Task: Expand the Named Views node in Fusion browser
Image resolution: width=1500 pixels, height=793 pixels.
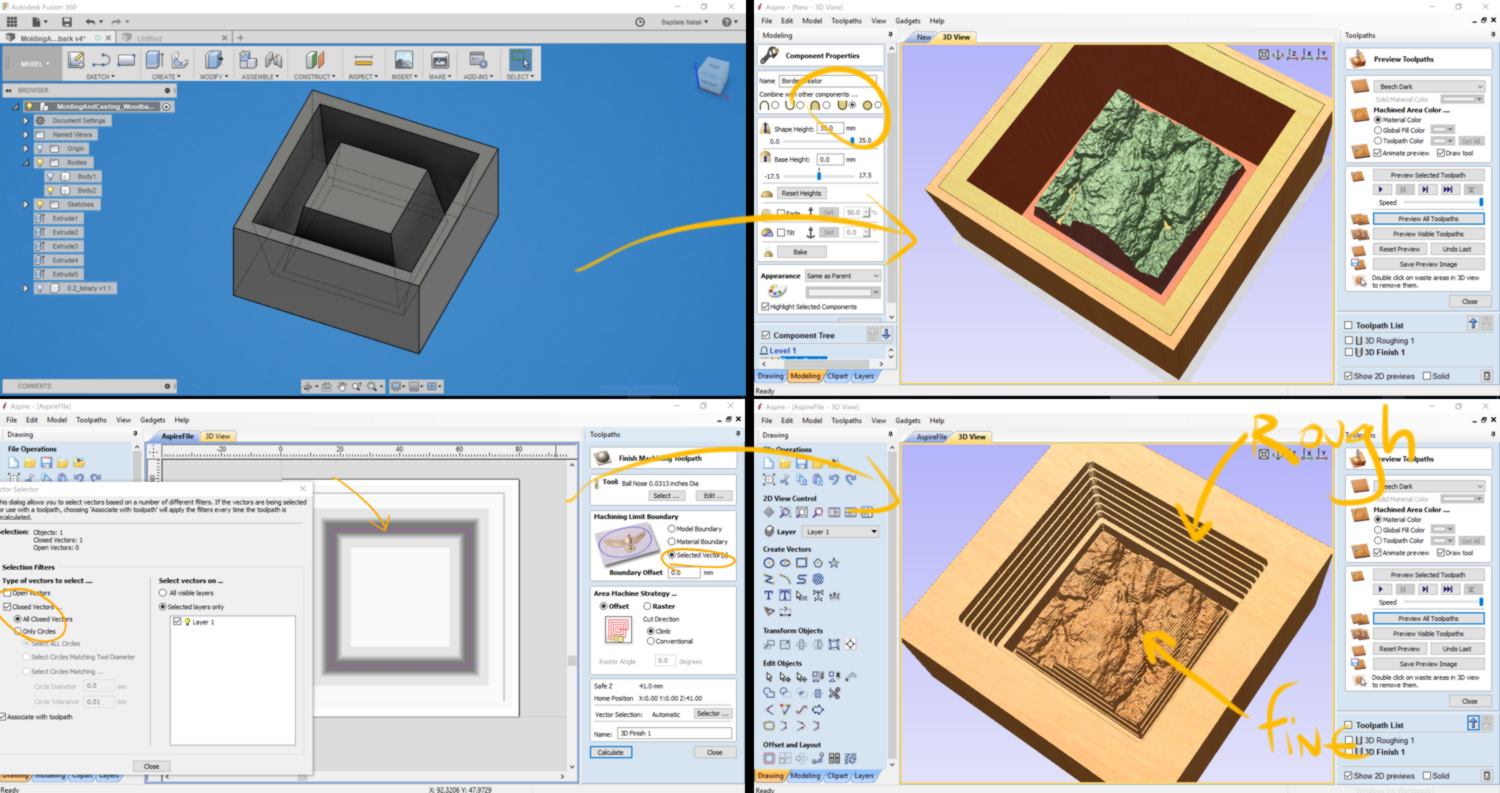Action: coord(26,134)
